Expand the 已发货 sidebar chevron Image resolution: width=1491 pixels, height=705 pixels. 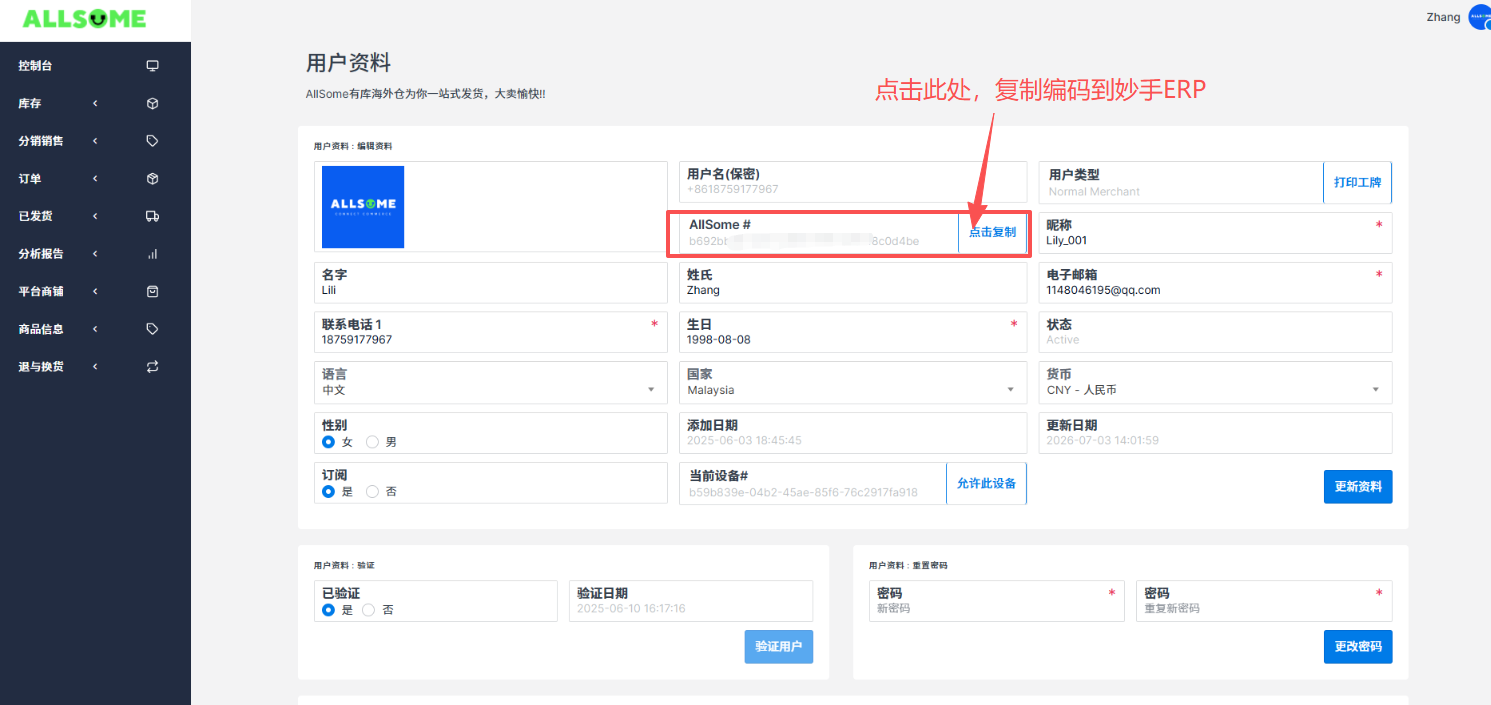tap(95, 216)
